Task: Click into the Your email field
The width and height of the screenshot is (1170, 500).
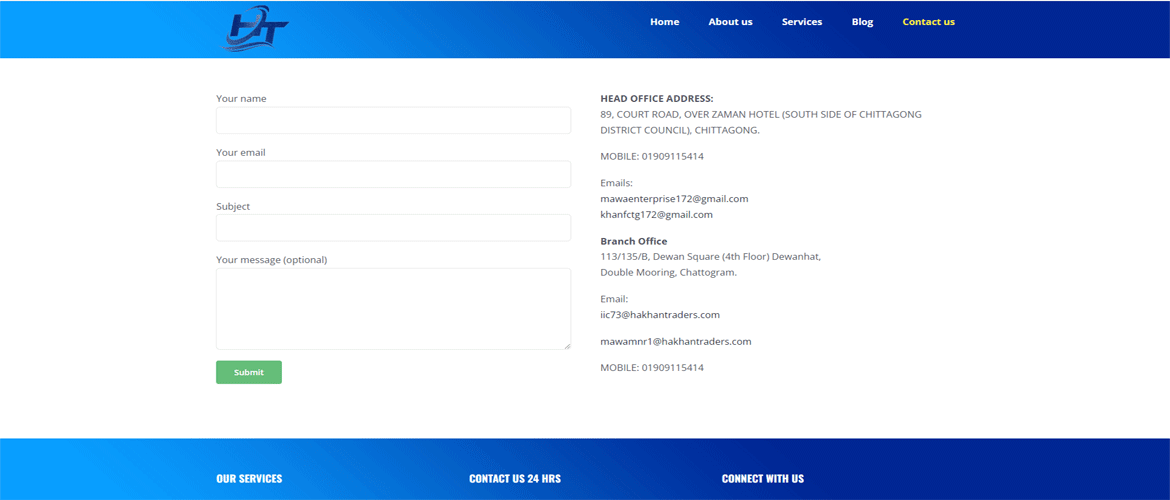Action: coord(393,174)
